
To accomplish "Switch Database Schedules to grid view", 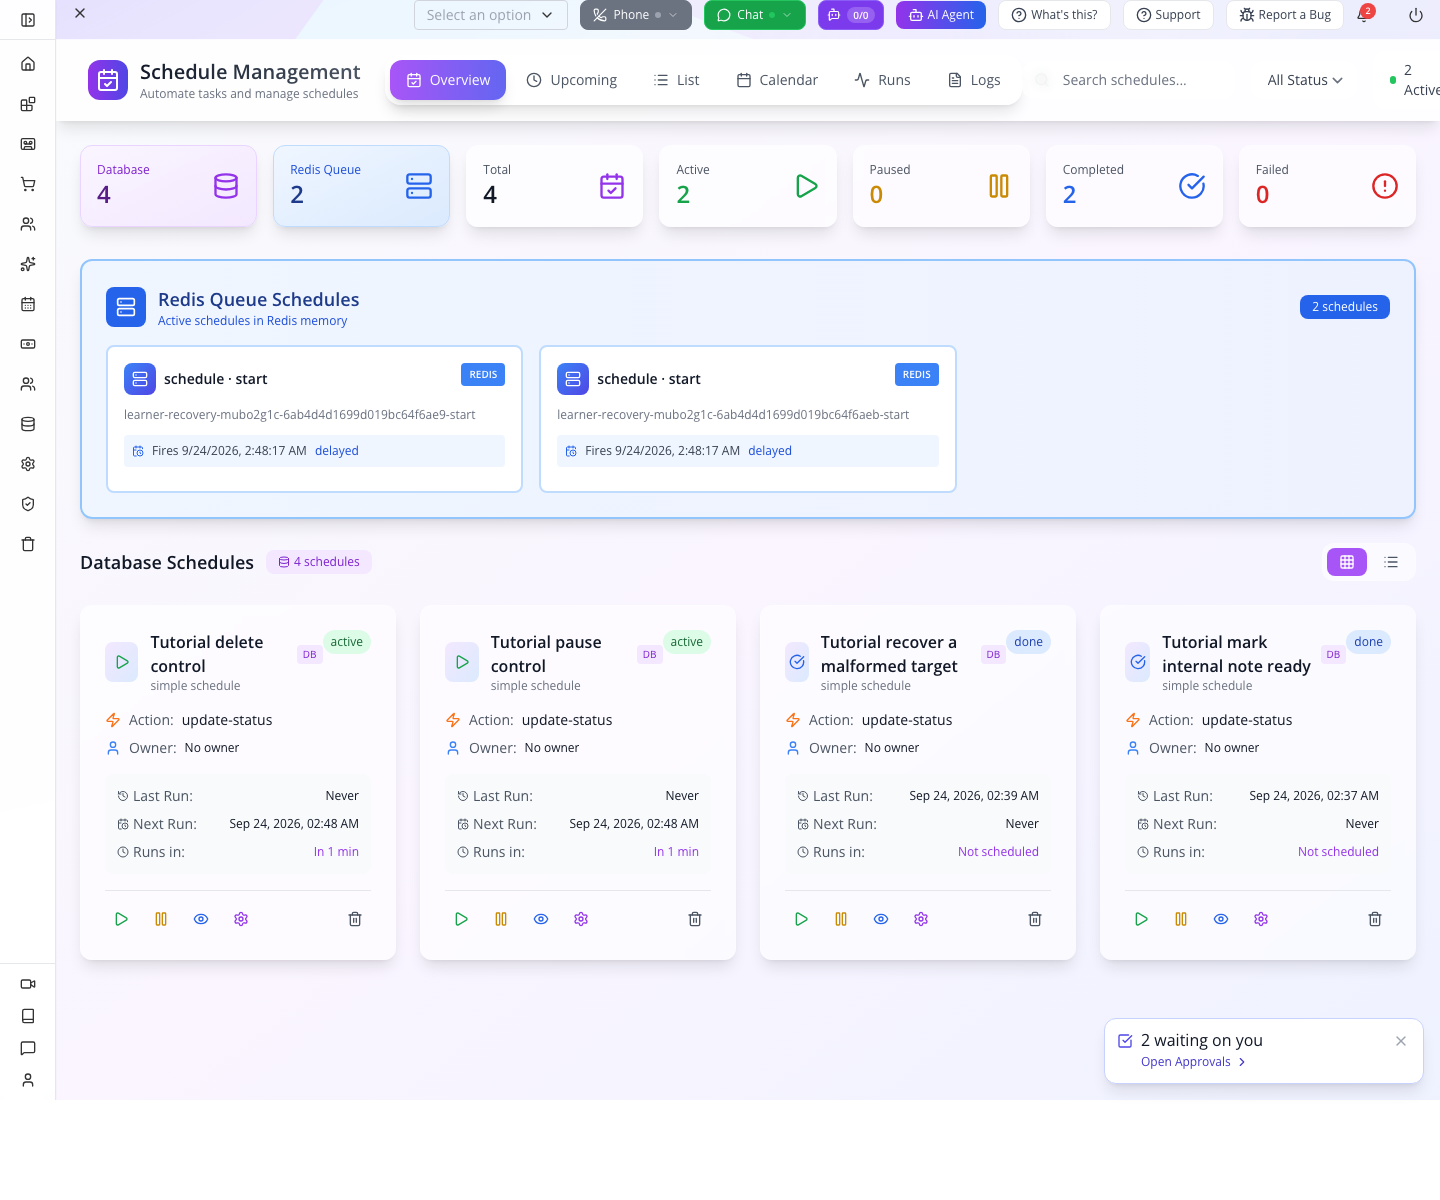I will (1347, 562).
